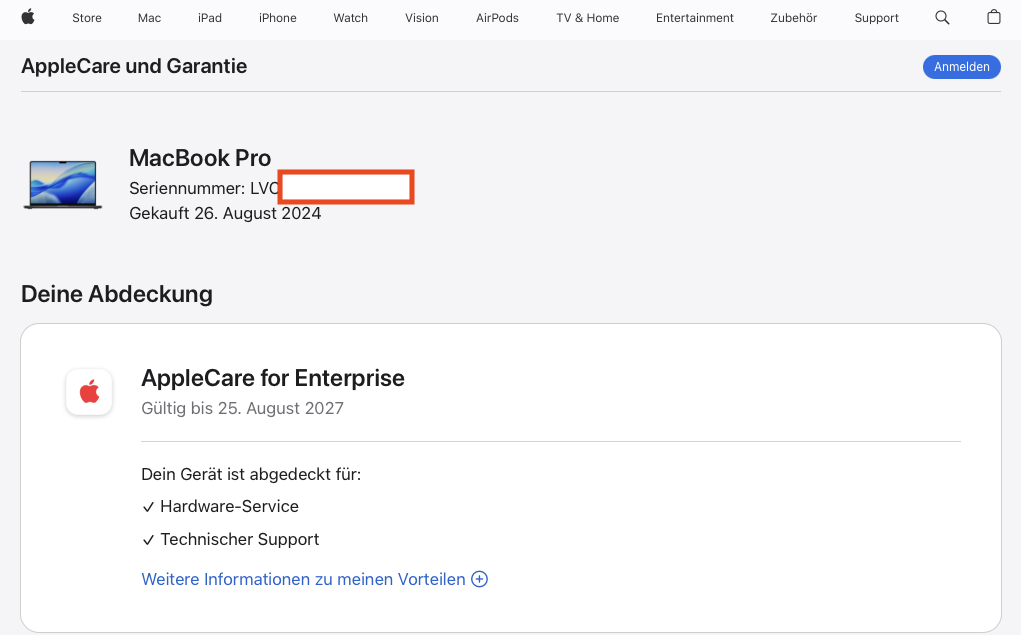
Task: Open the shopping bag icon
Action: [x=993, y=18]
